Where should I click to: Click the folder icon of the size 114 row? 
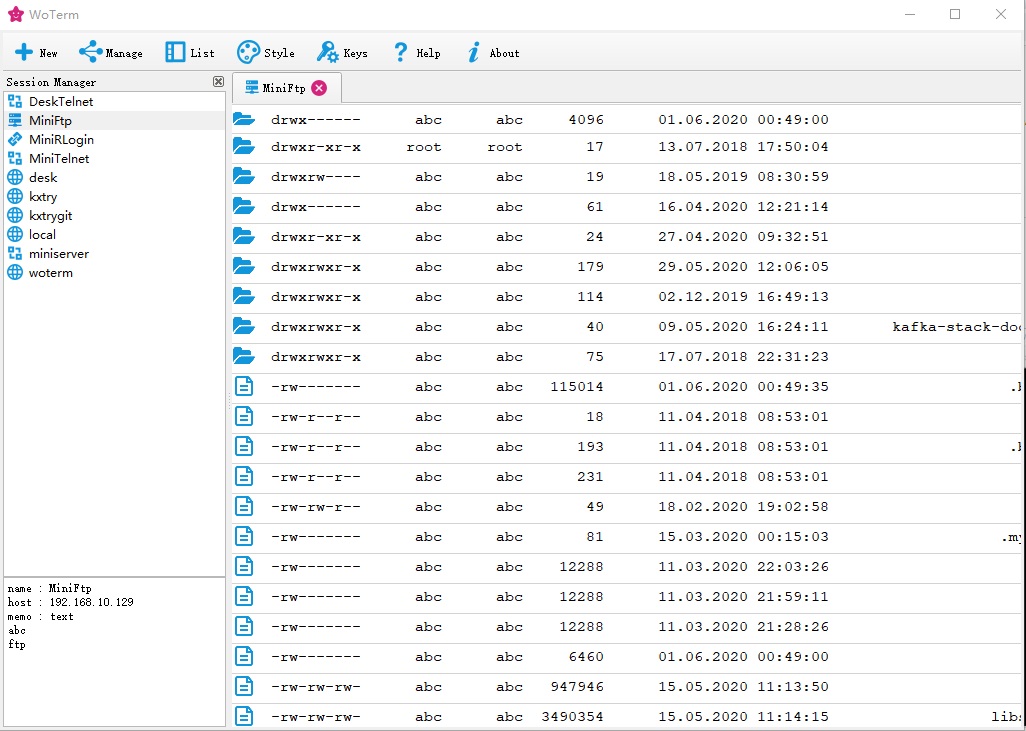pyautogui.click(x=244, y=296)
